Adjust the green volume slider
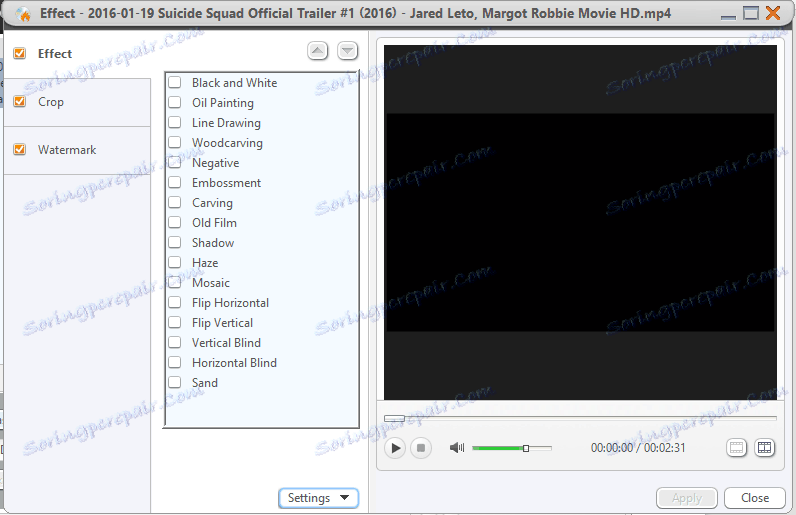 pyautogui.click(x=512, y=448)
